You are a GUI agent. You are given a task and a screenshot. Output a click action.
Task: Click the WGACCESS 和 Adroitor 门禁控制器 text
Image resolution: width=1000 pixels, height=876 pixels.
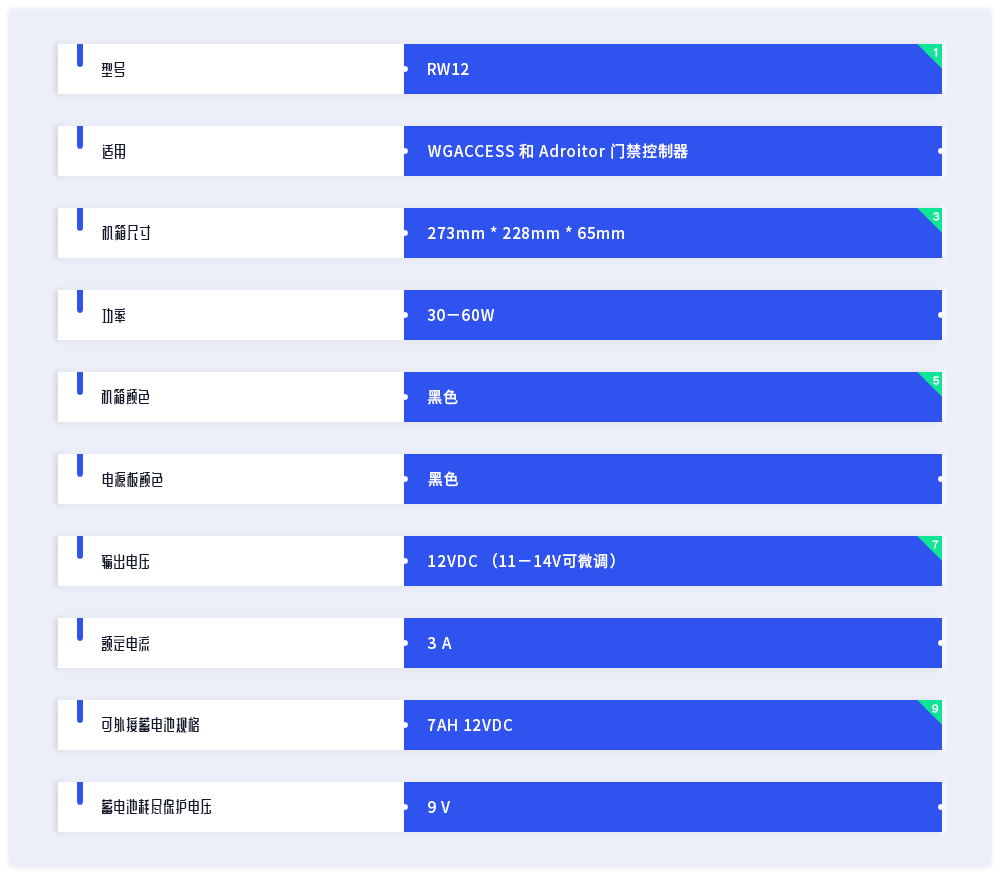tap(557, 151)
